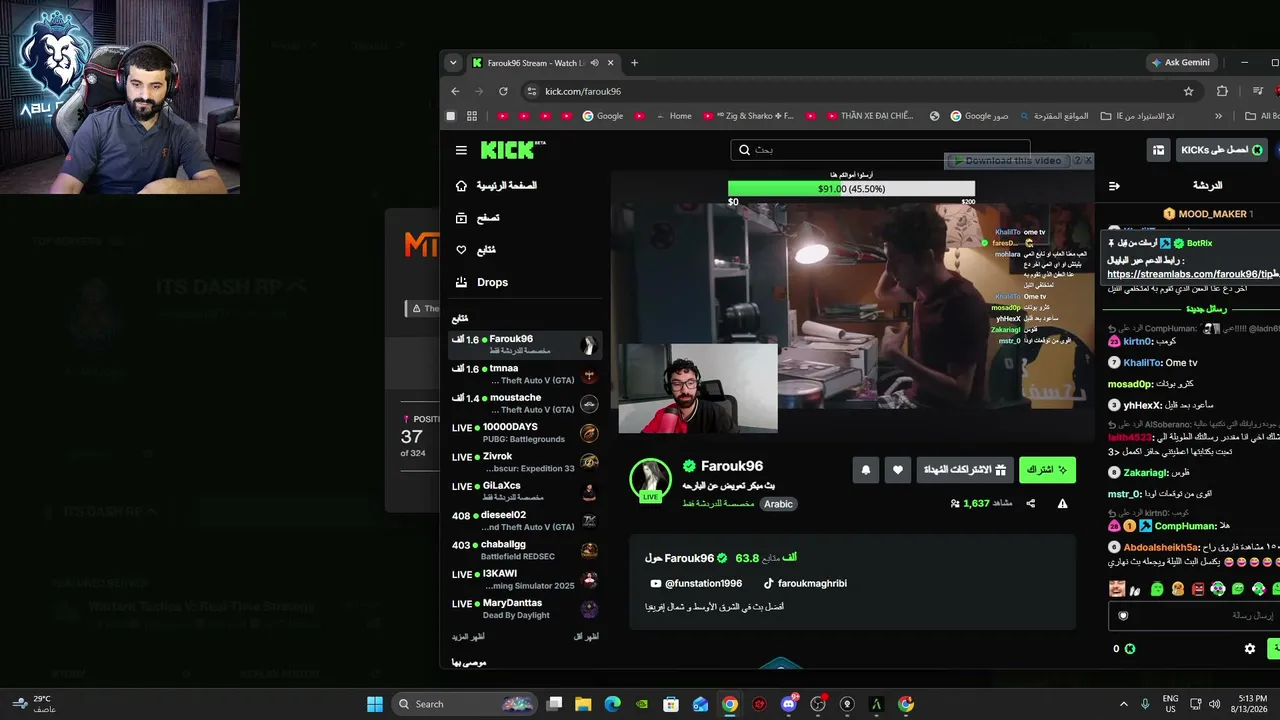
Task: Open the Browse icon in Kick sidebar
Action: click(461, 218)
